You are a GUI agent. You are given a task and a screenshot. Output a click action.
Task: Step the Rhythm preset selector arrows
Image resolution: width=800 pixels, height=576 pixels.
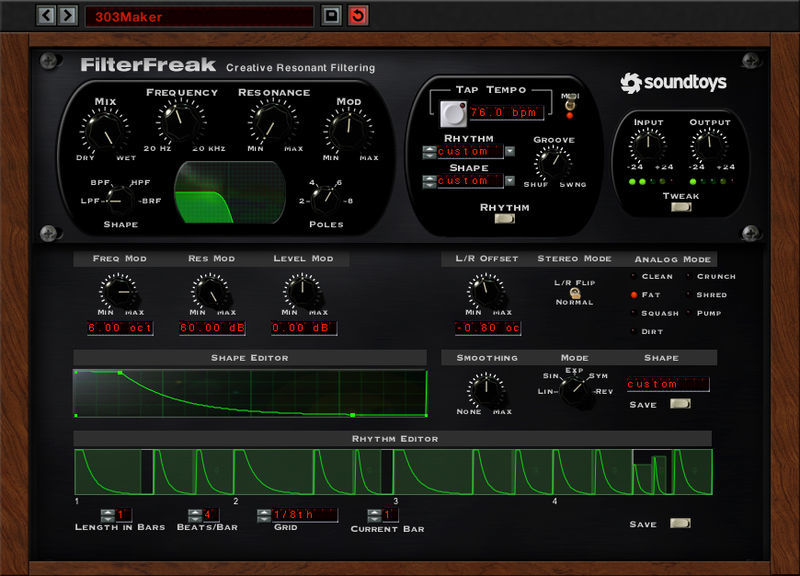tap(429, 152)
